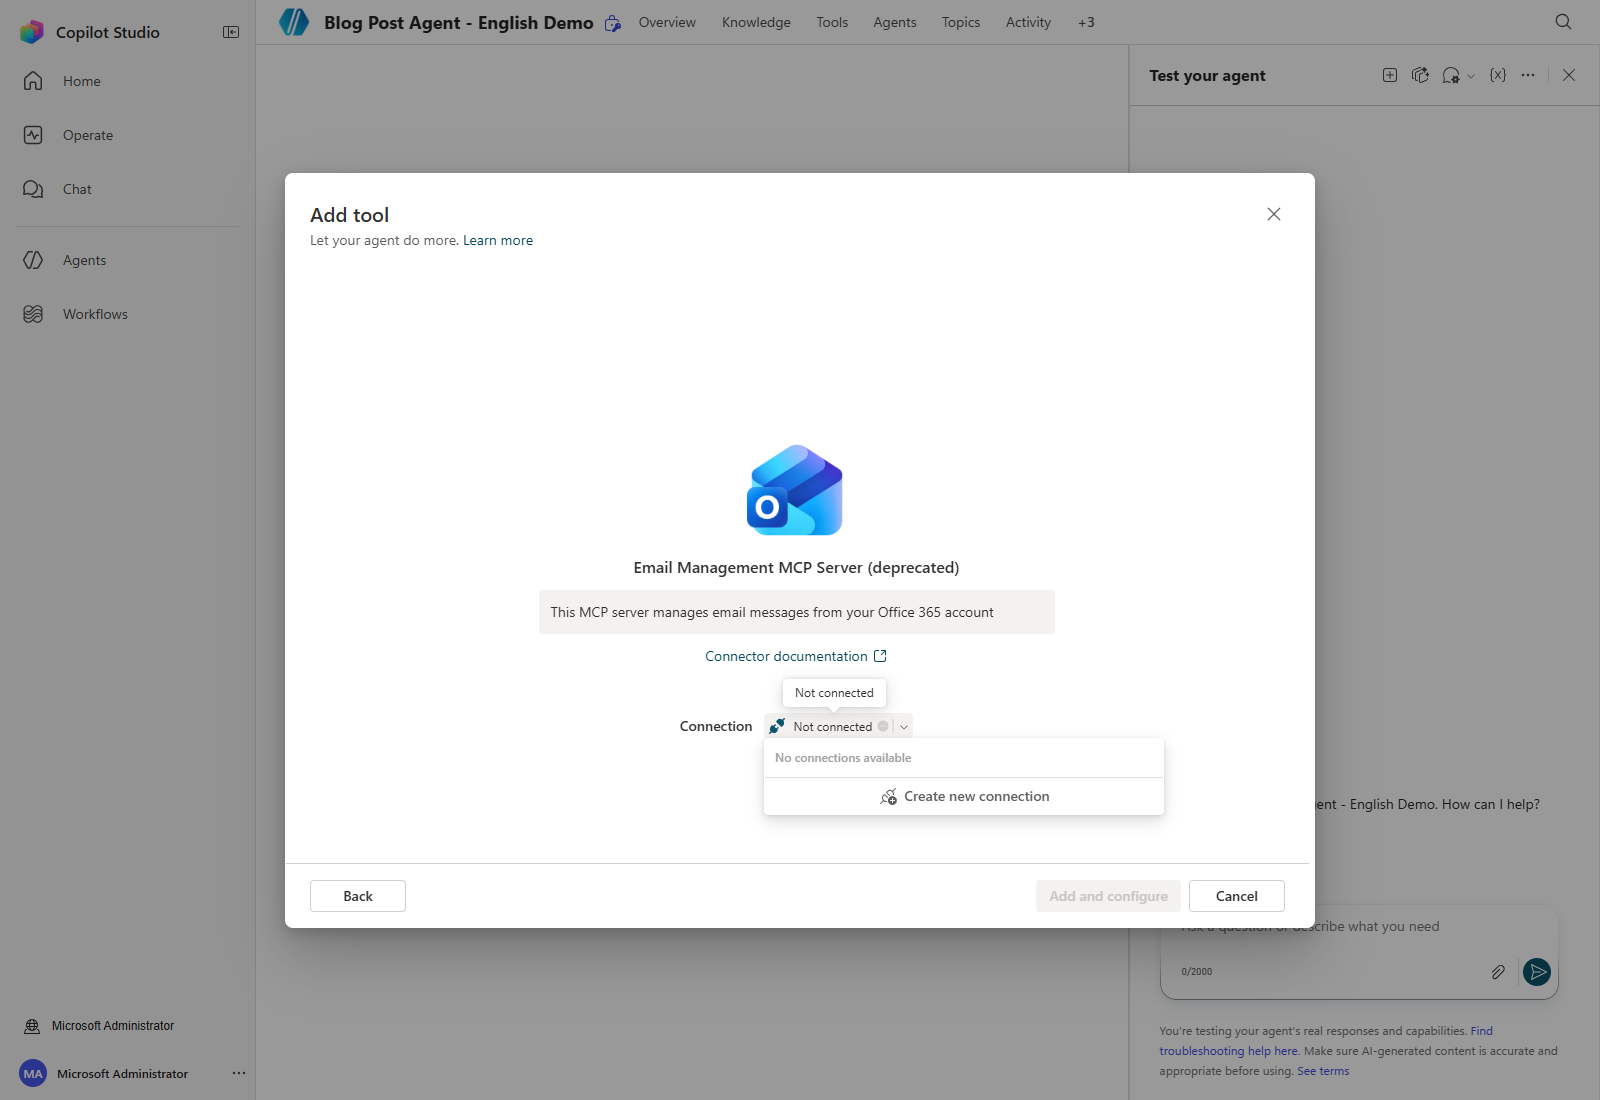Close the Add tool dialog
The height and width of the screenshot is (1100, 1600).
1274,214
